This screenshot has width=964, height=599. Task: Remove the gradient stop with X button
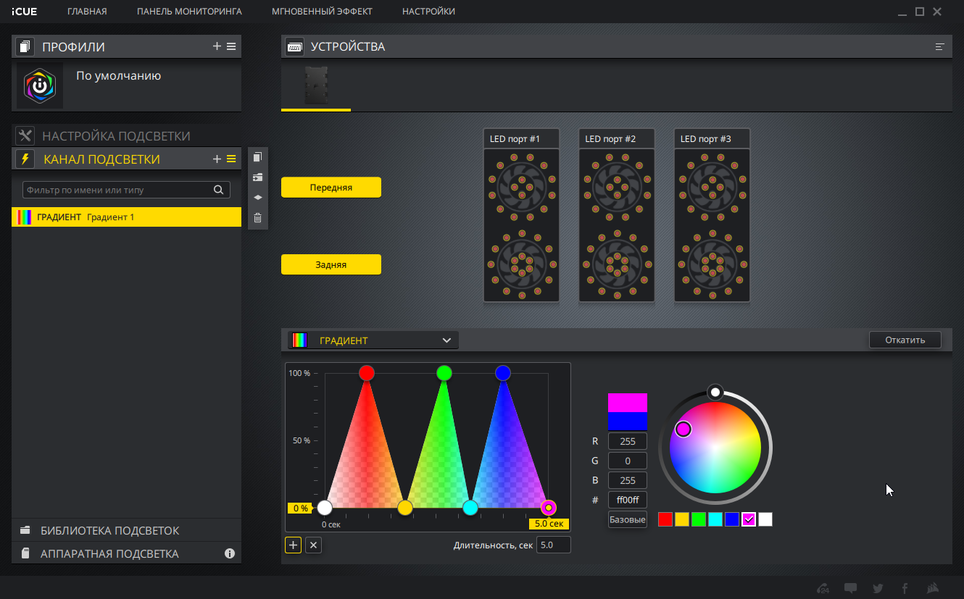pyautogui.click(x=314, y=545)
